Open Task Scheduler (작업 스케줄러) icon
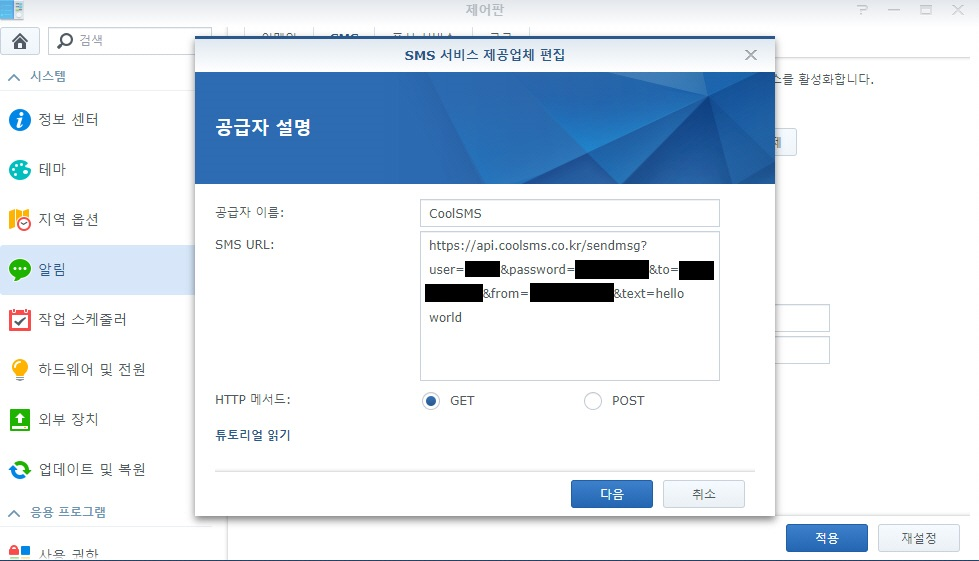 click(x=20, y=320)
